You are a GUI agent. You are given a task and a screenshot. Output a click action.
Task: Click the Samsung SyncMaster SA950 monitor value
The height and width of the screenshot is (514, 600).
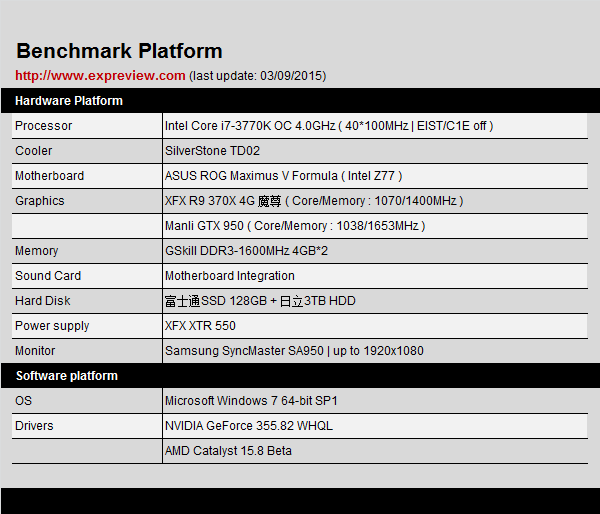(x=294, y=351)
